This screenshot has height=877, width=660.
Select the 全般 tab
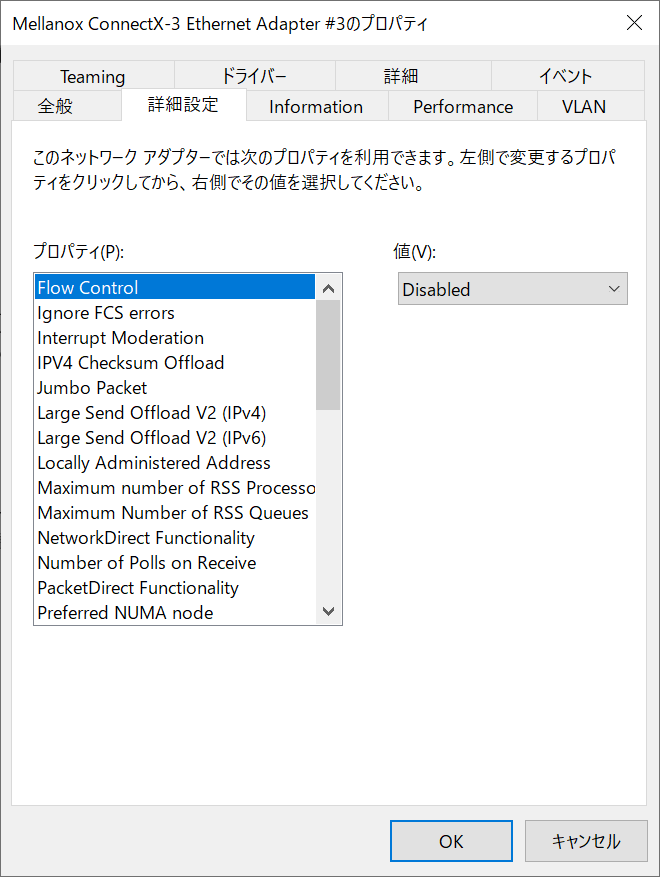click(67, 106)
